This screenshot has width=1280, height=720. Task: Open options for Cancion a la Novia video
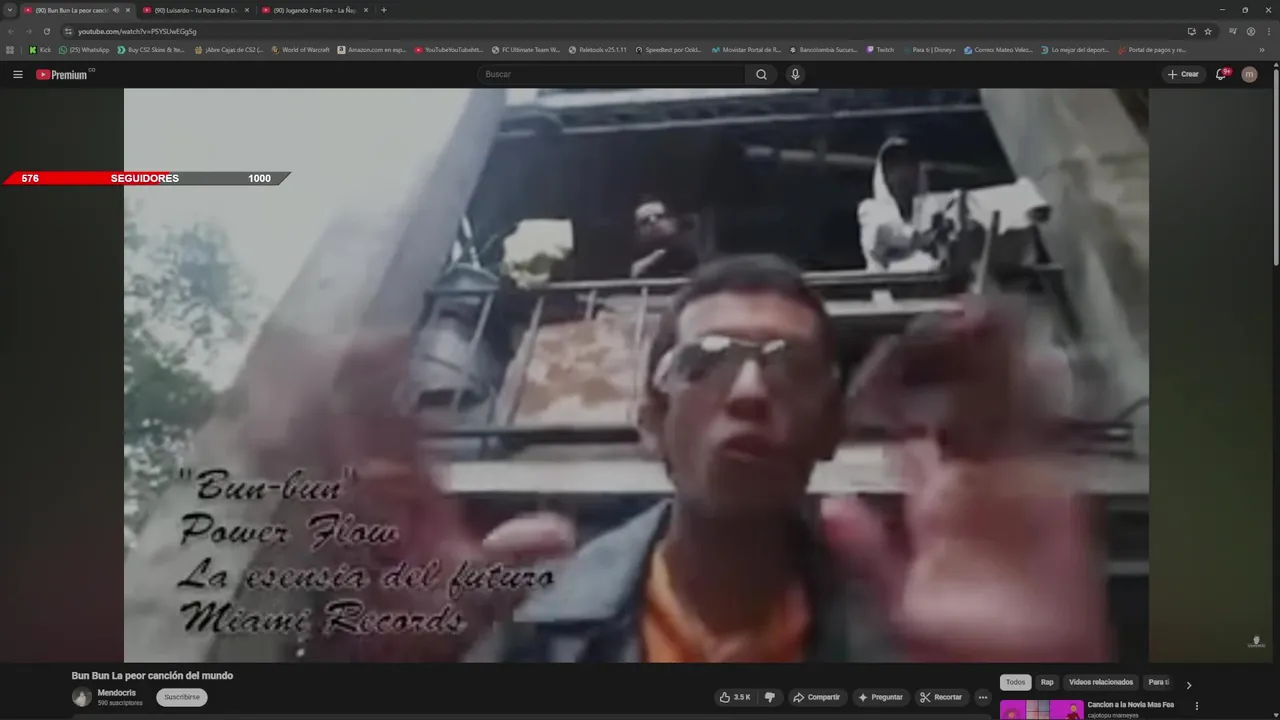tap(1196, 706)
